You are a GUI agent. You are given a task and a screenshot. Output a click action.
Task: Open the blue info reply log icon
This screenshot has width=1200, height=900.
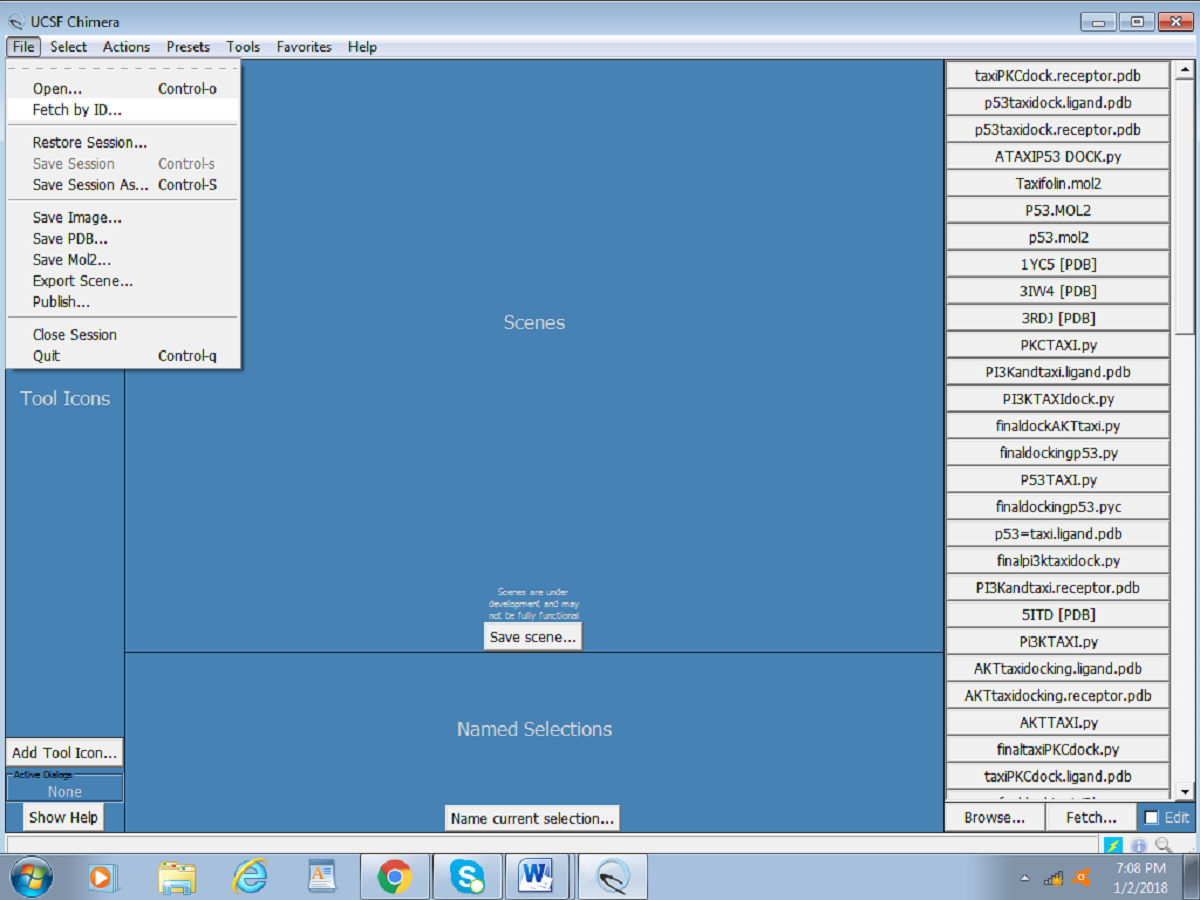[1138, 845]
